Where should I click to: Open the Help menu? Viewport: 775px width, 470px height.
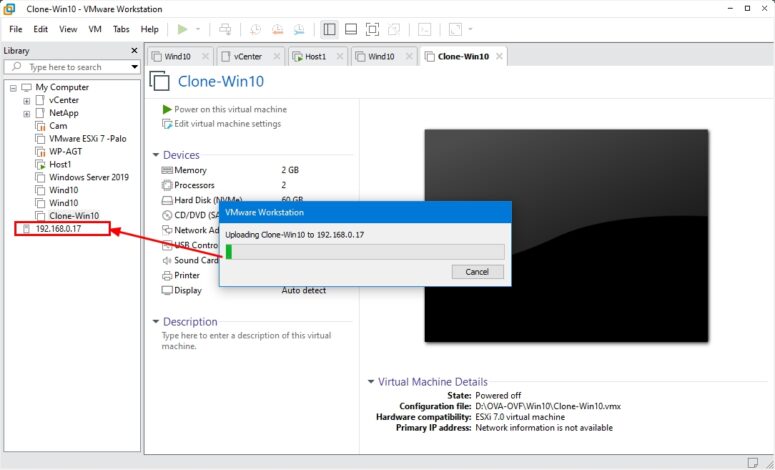[x=149, y=29]
